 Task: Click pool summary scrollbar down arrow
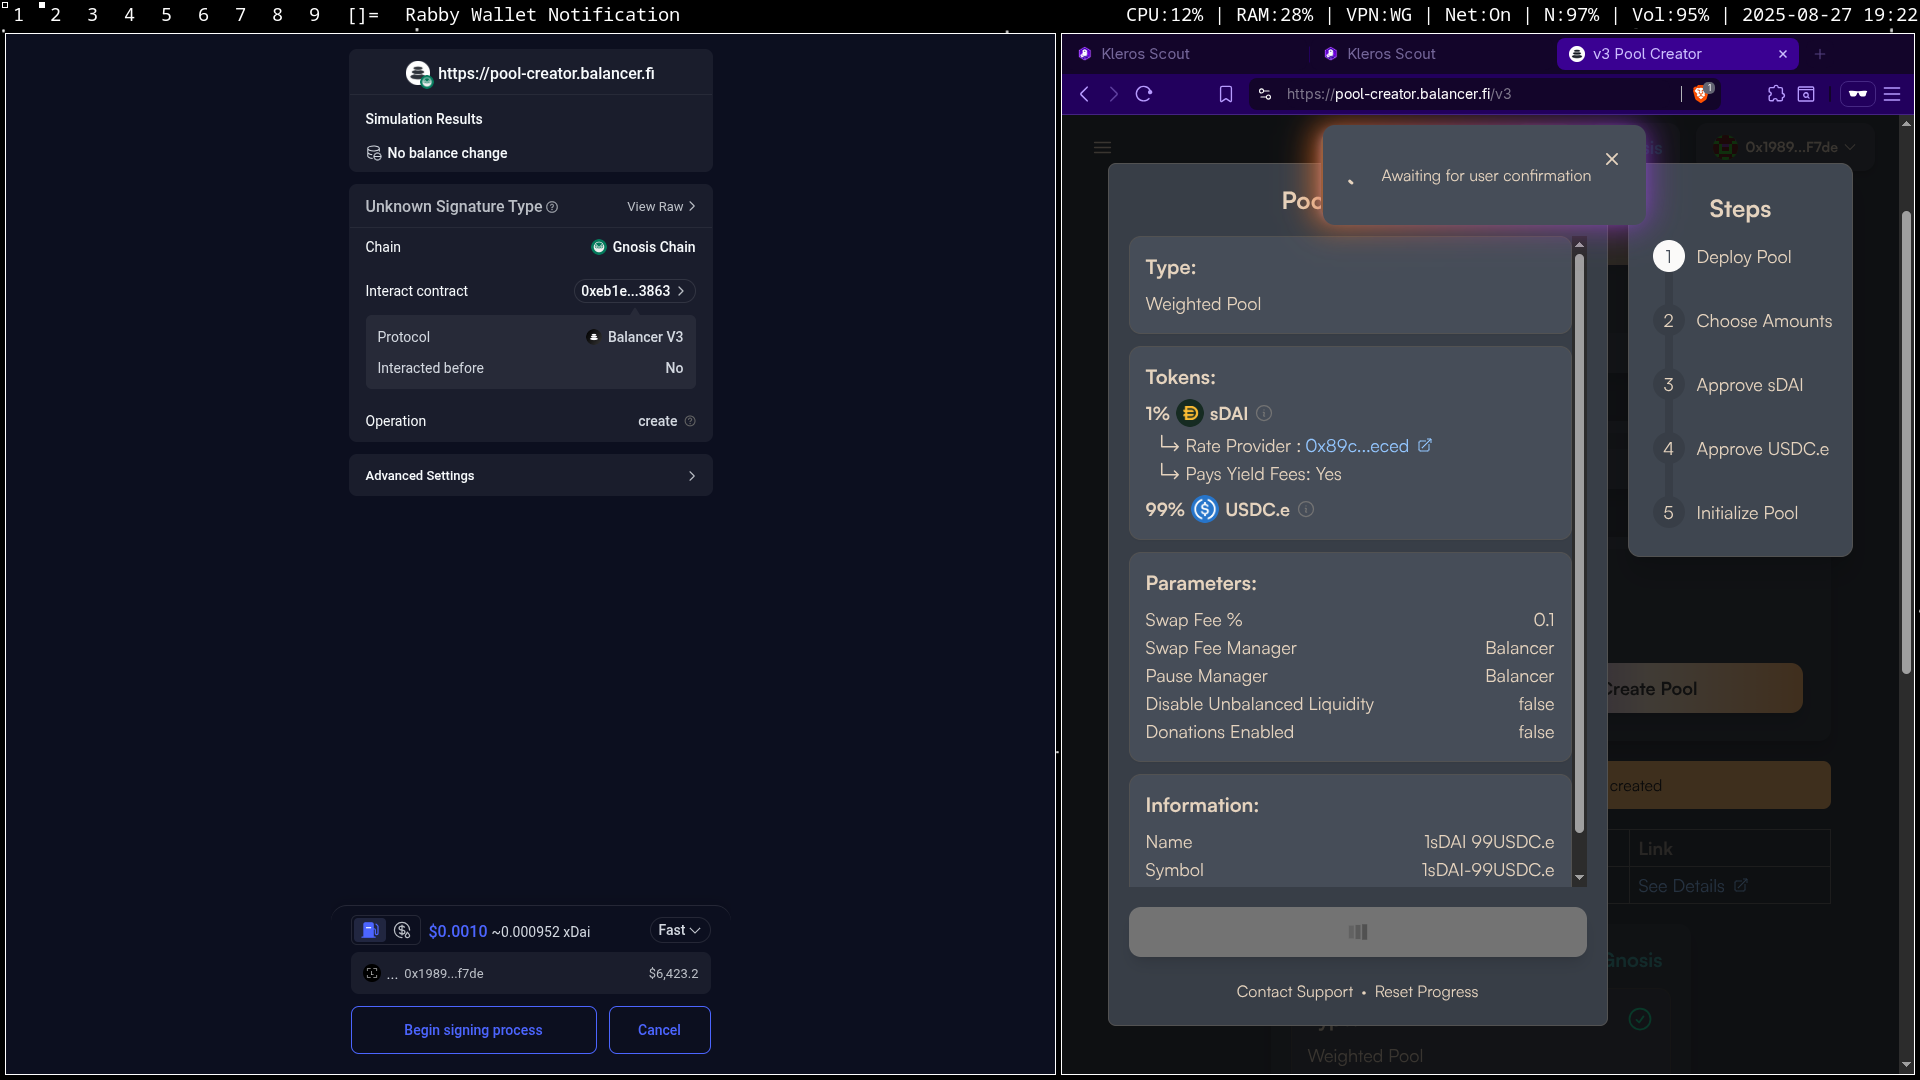point(1579,878)
